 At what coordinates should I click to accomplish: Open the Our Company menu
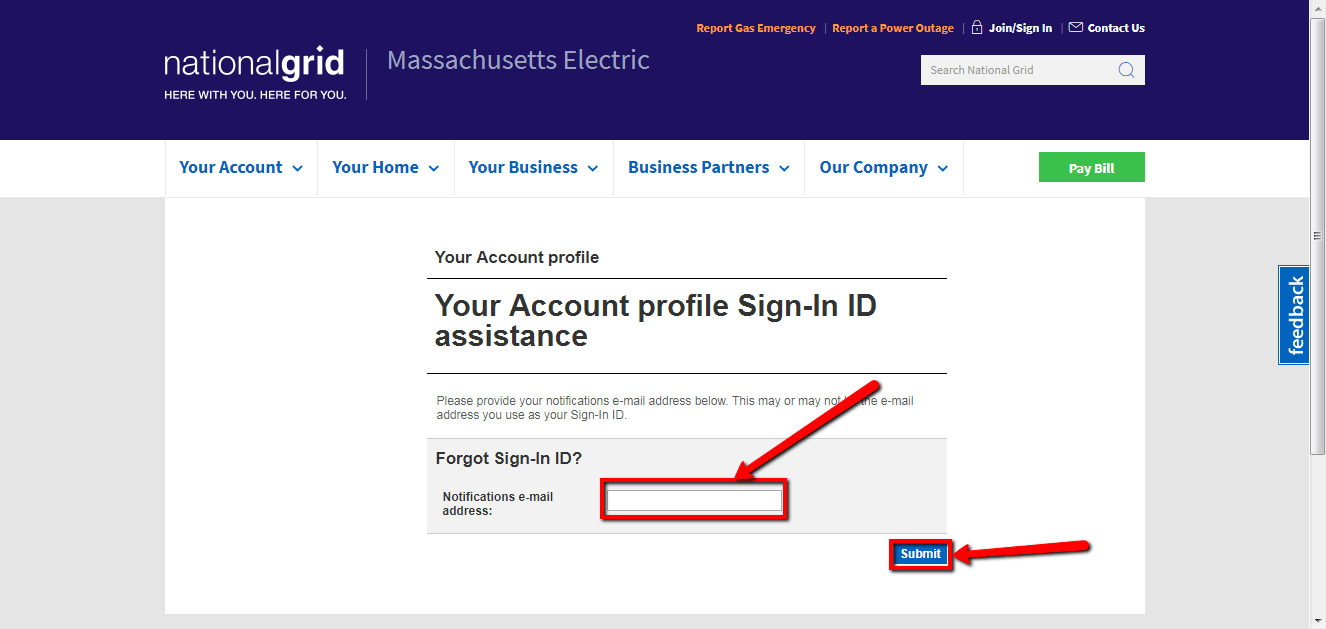click(x=882, y=167)
